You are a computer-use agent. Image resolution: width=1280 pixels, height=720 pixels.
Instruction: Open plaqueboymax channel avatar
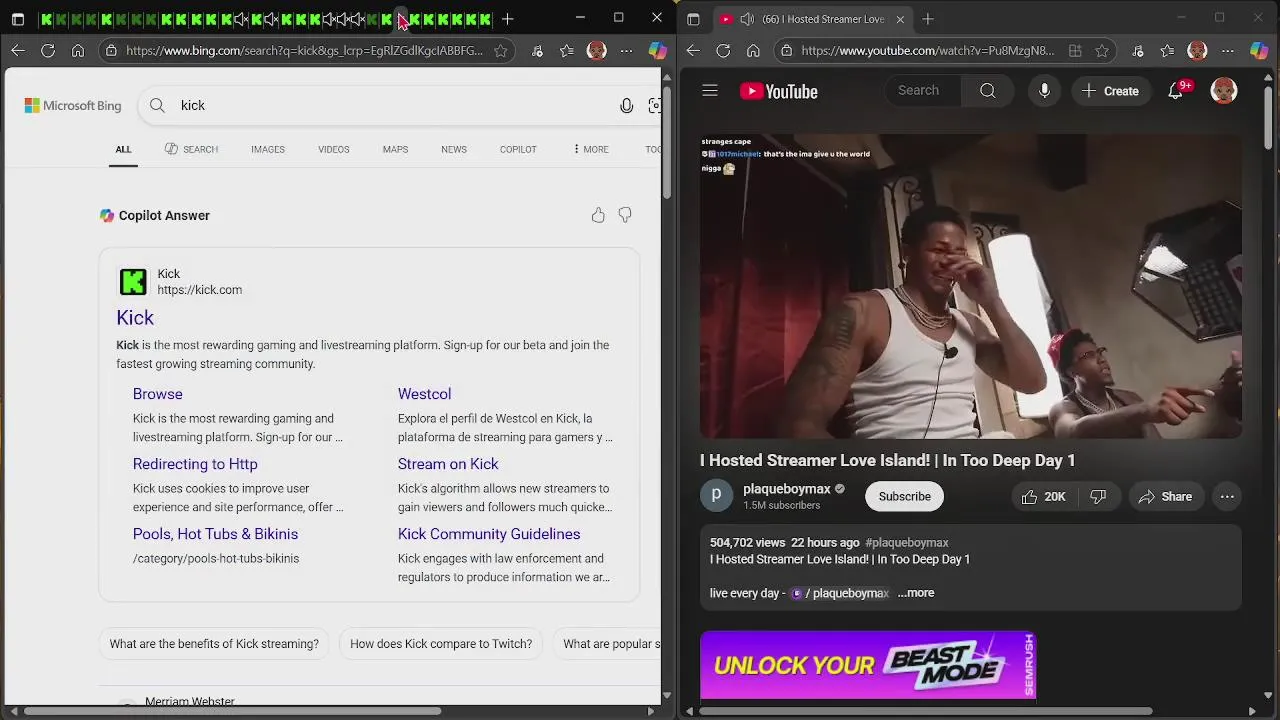coord(716,496)
